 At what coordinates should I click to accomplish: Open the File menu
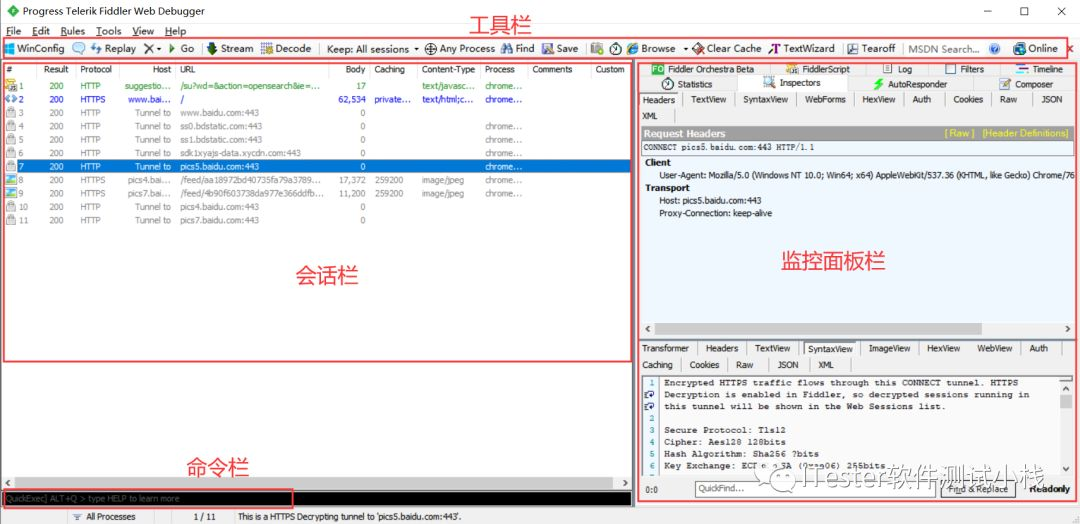click(13, 31)
